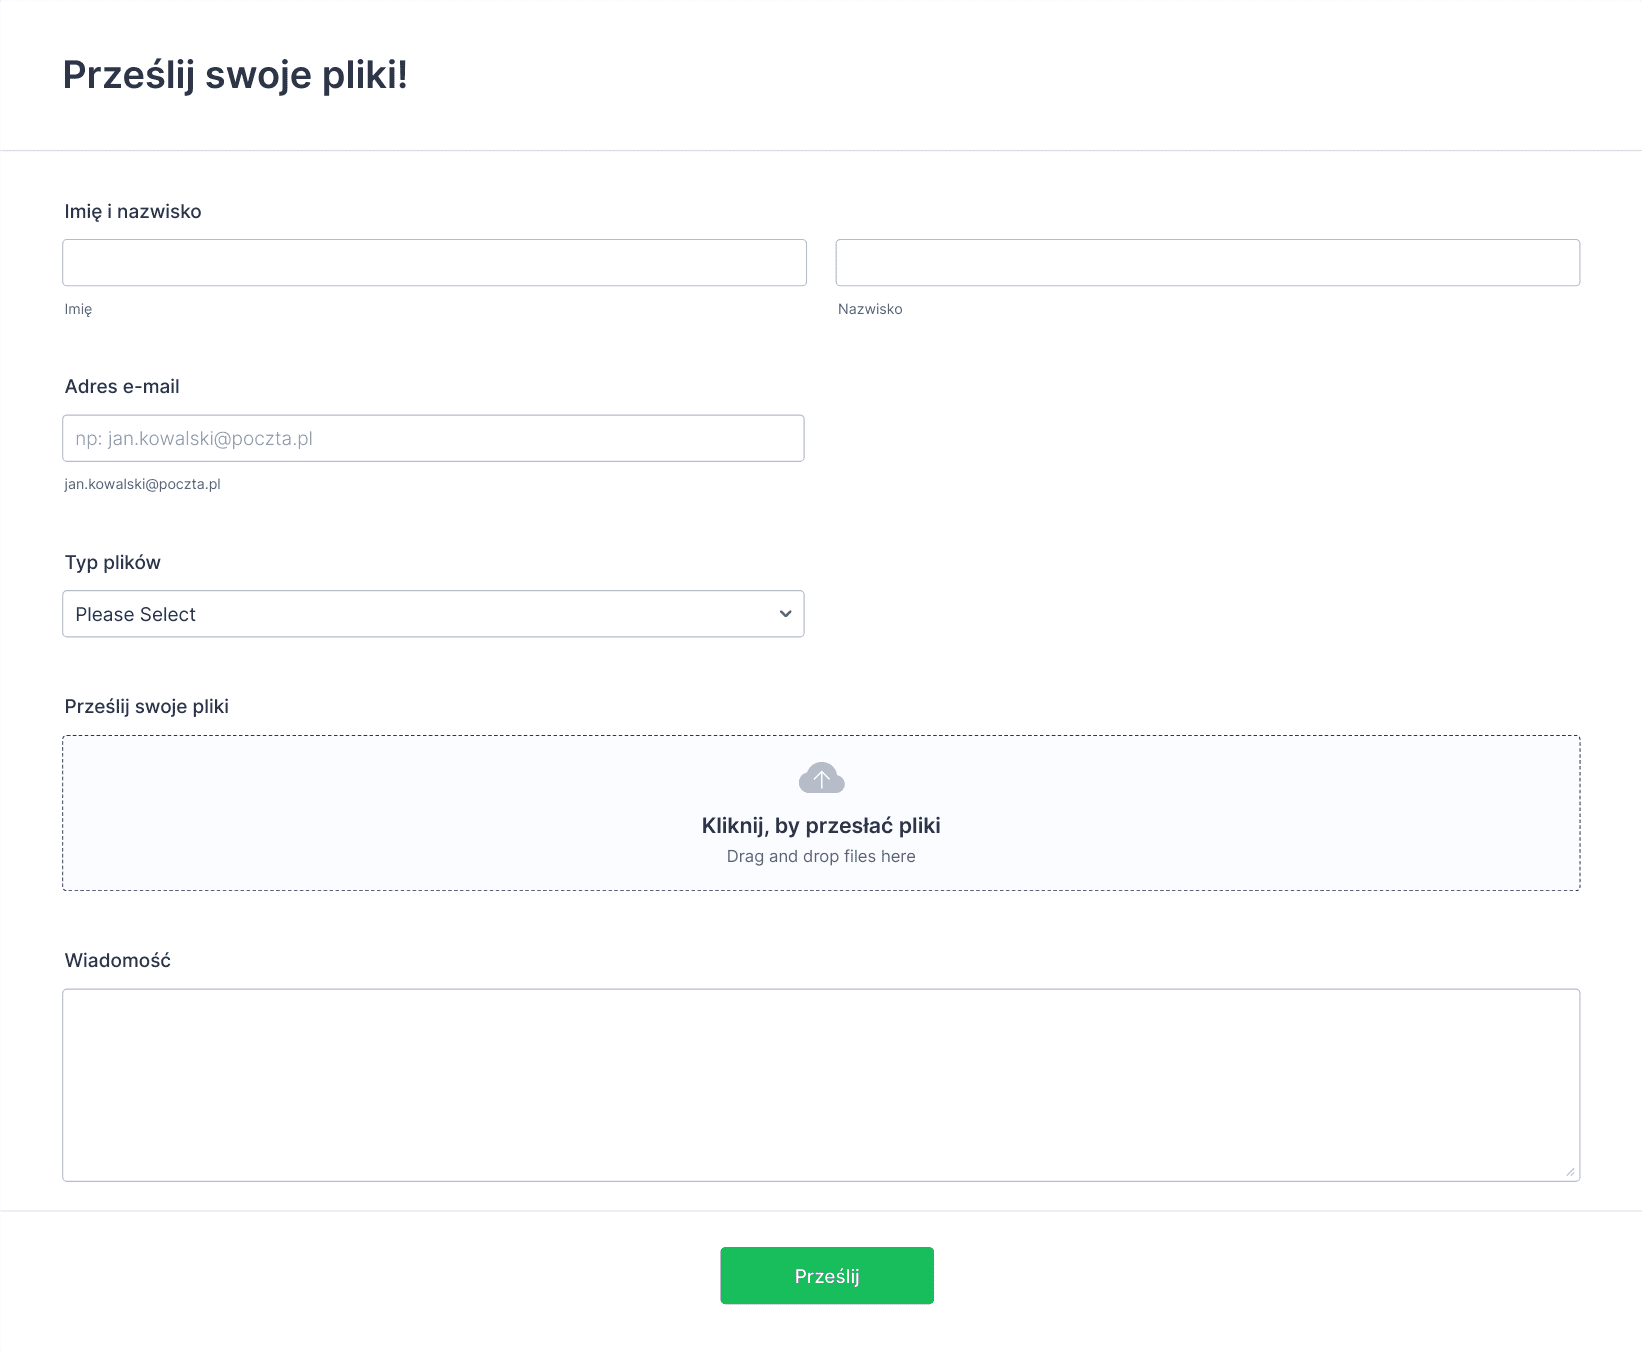Open the Typ plików dropdown chevron
Image resolution: width=1642 pixels, height=1351 pixels.
tap(785, 614)
